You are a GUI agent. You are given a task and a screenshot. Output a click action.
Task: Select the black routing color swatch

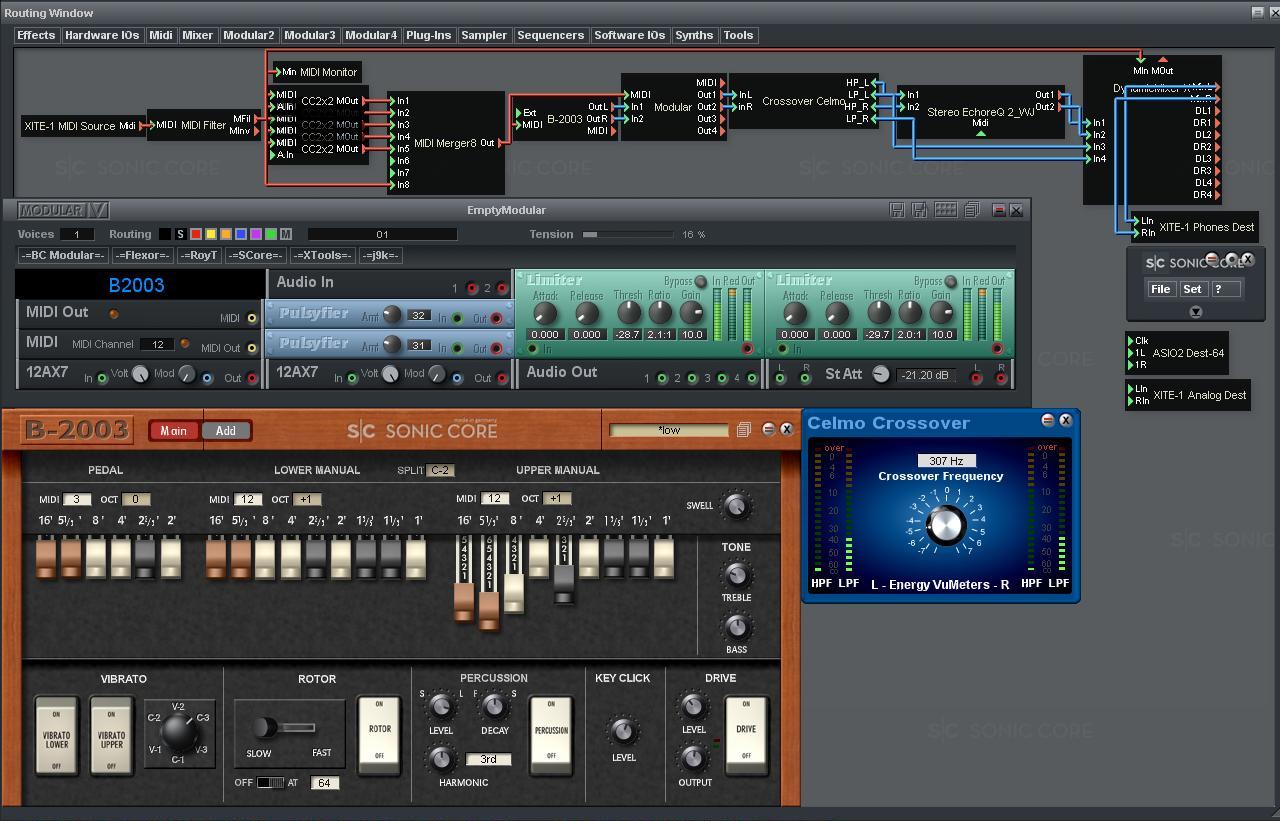coord(166,234)
